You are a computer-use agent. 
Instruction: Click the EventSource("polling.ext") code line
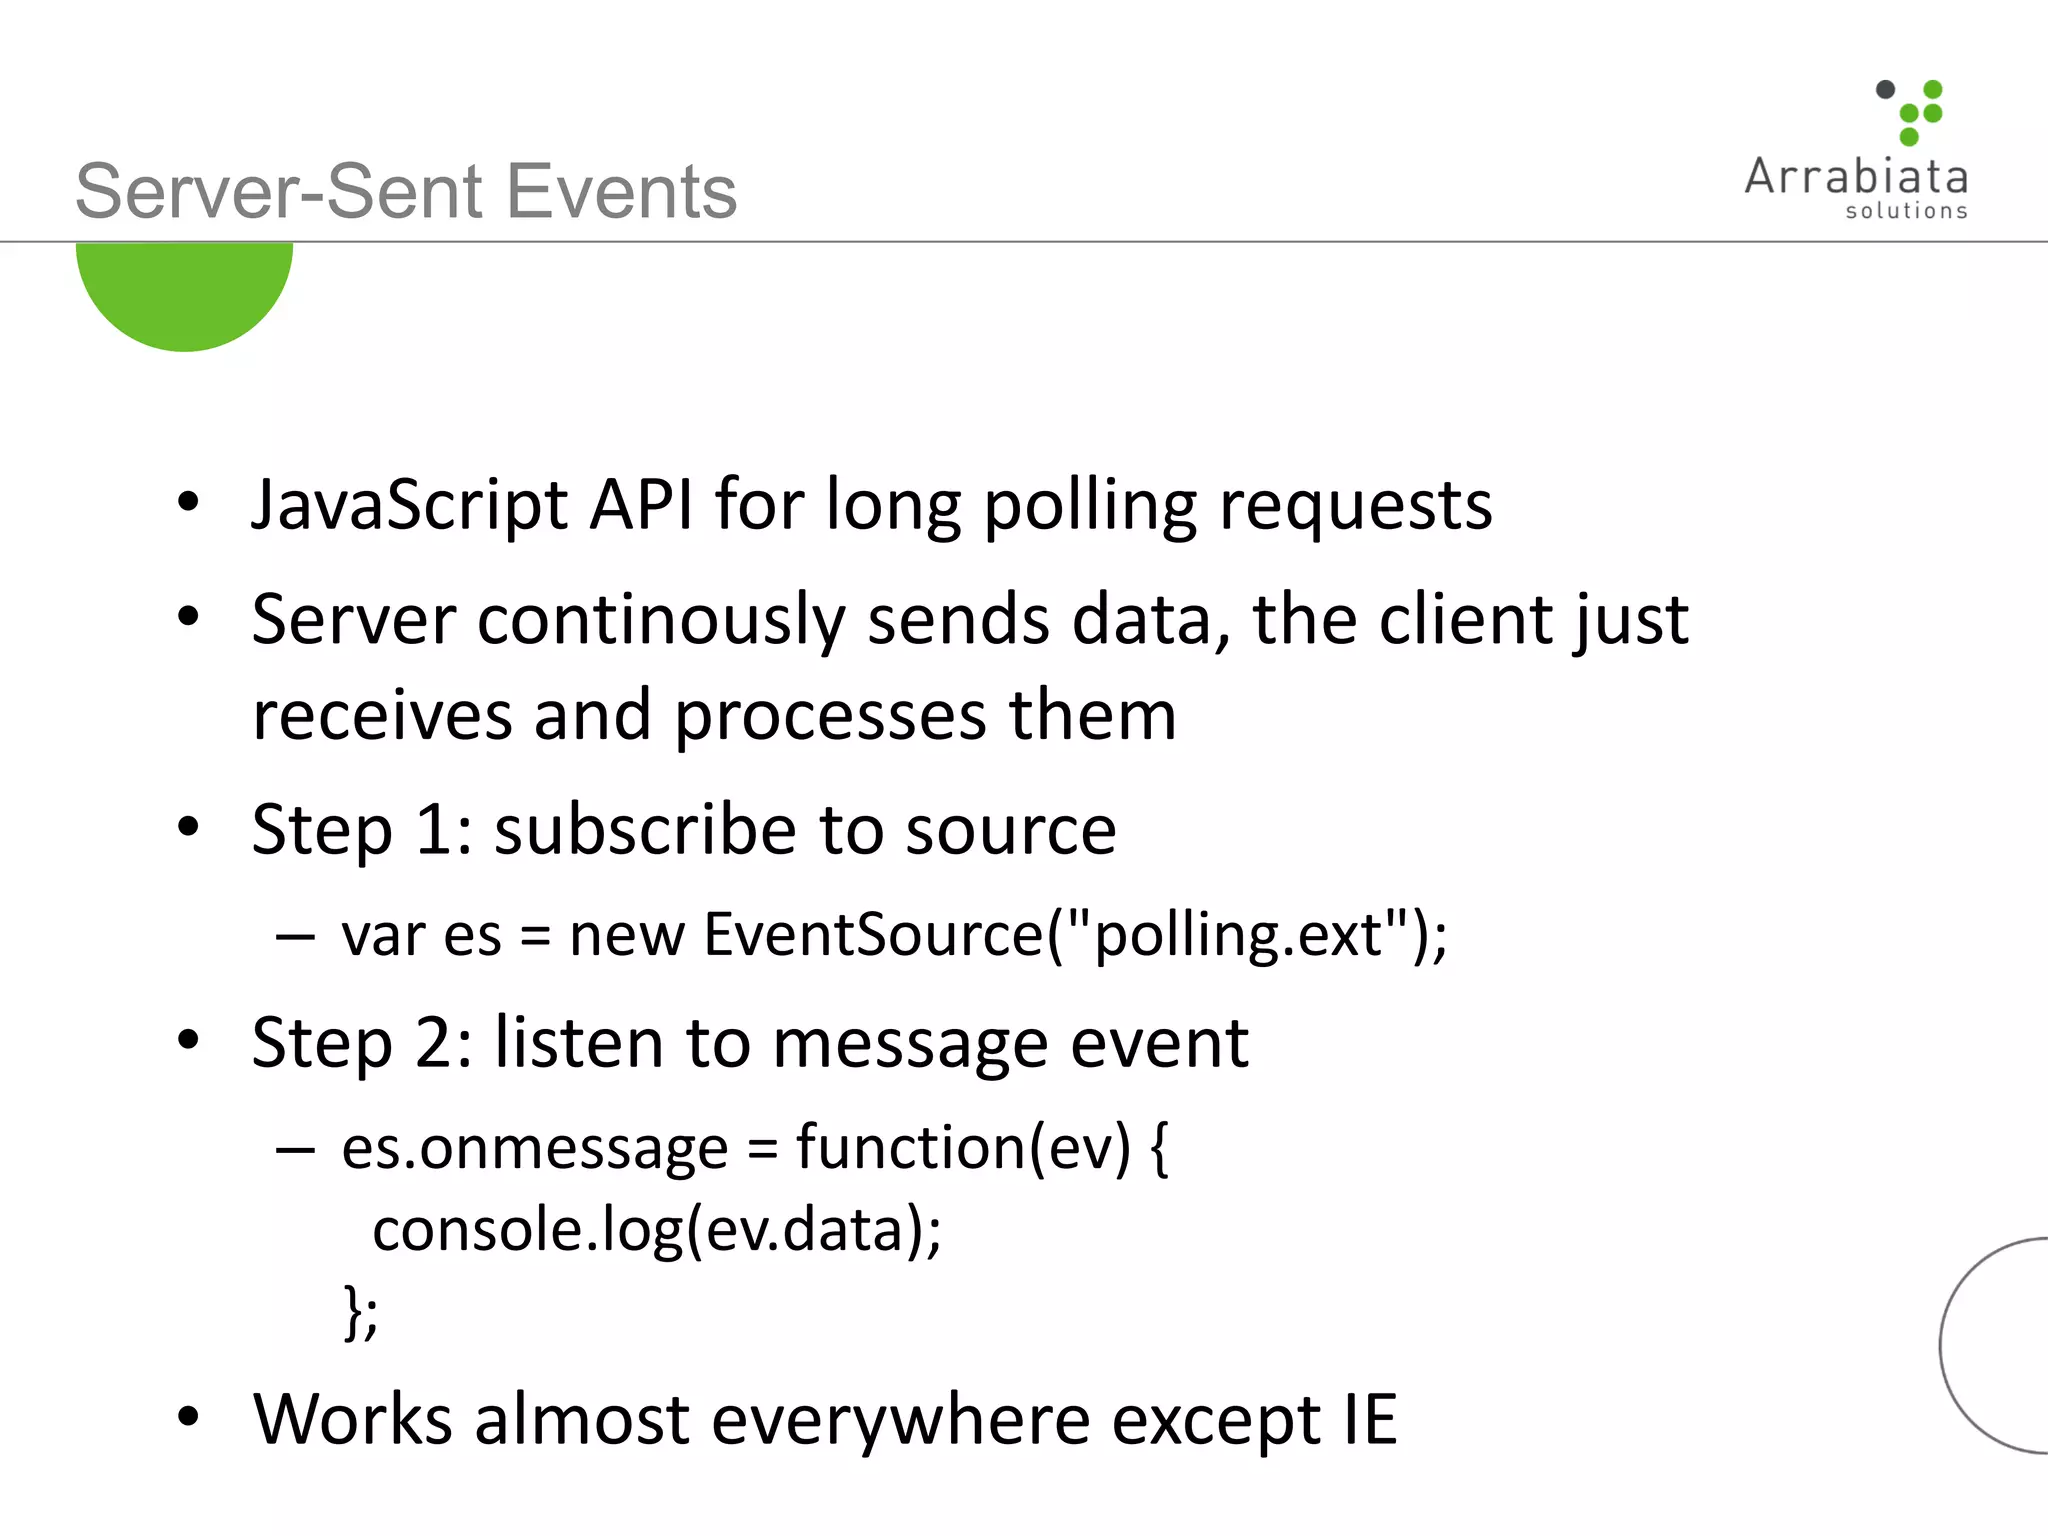(x=893, y=935)
